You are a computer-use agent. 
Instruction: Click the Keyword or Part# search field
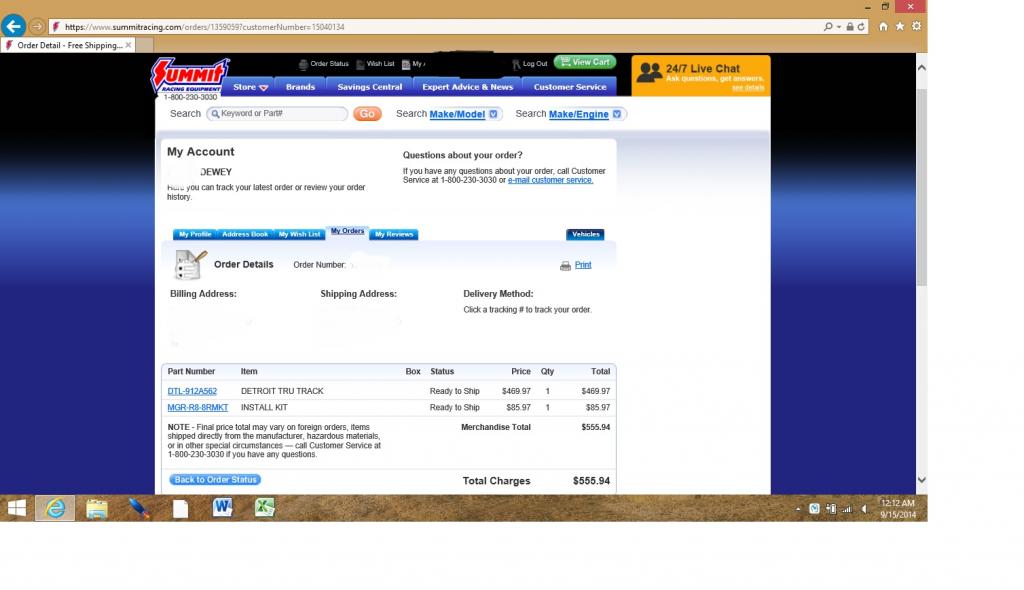(280, 114)
